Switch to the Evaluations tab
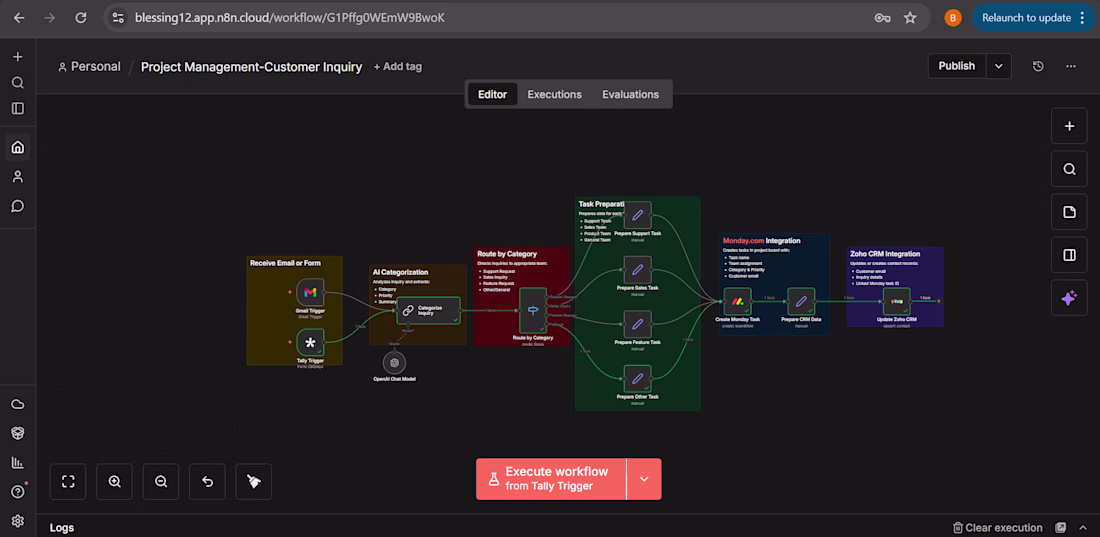Screen dimensions: 1100x537 [x=631, y=94]
